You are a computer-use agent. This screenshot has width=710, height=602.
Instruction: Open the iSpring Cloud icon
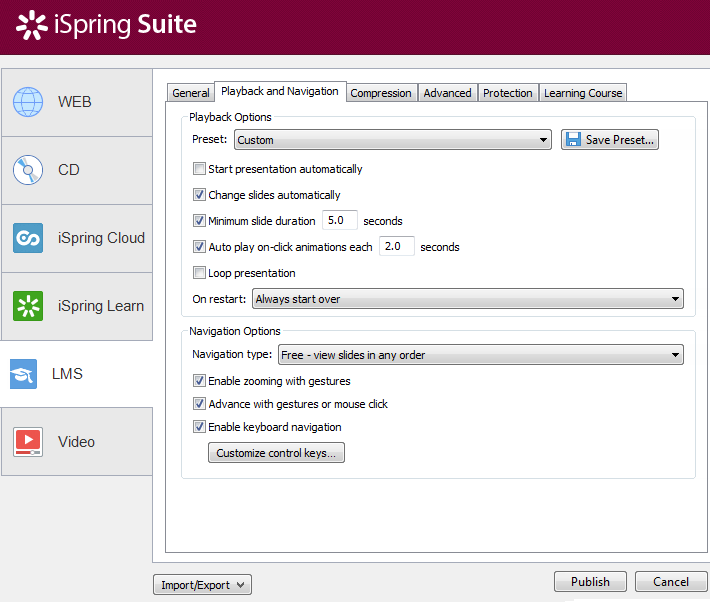coord(28,238)
